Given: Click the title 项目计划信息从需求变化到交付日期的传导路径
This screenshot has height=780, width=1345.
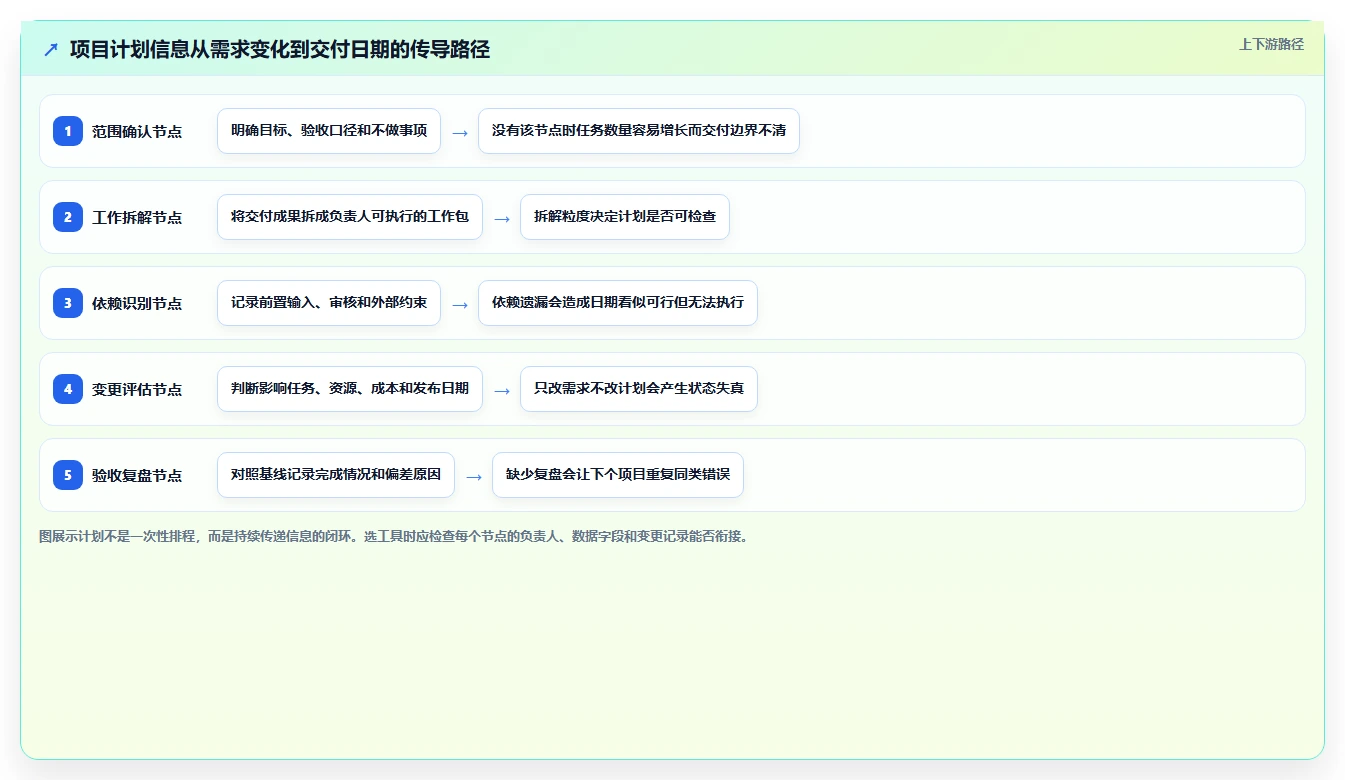Looking at the screenshot, I should (280, 50).
